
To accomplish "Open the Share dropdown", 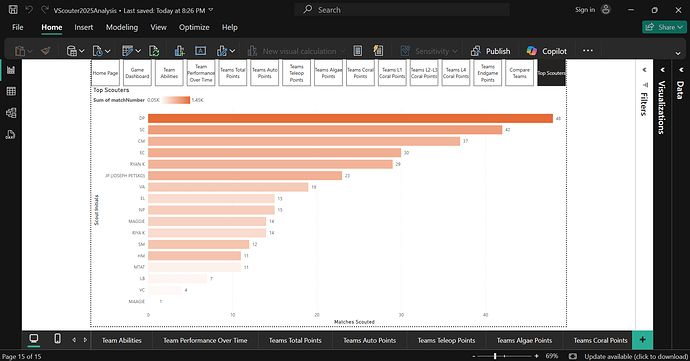I will click(664, 27).
